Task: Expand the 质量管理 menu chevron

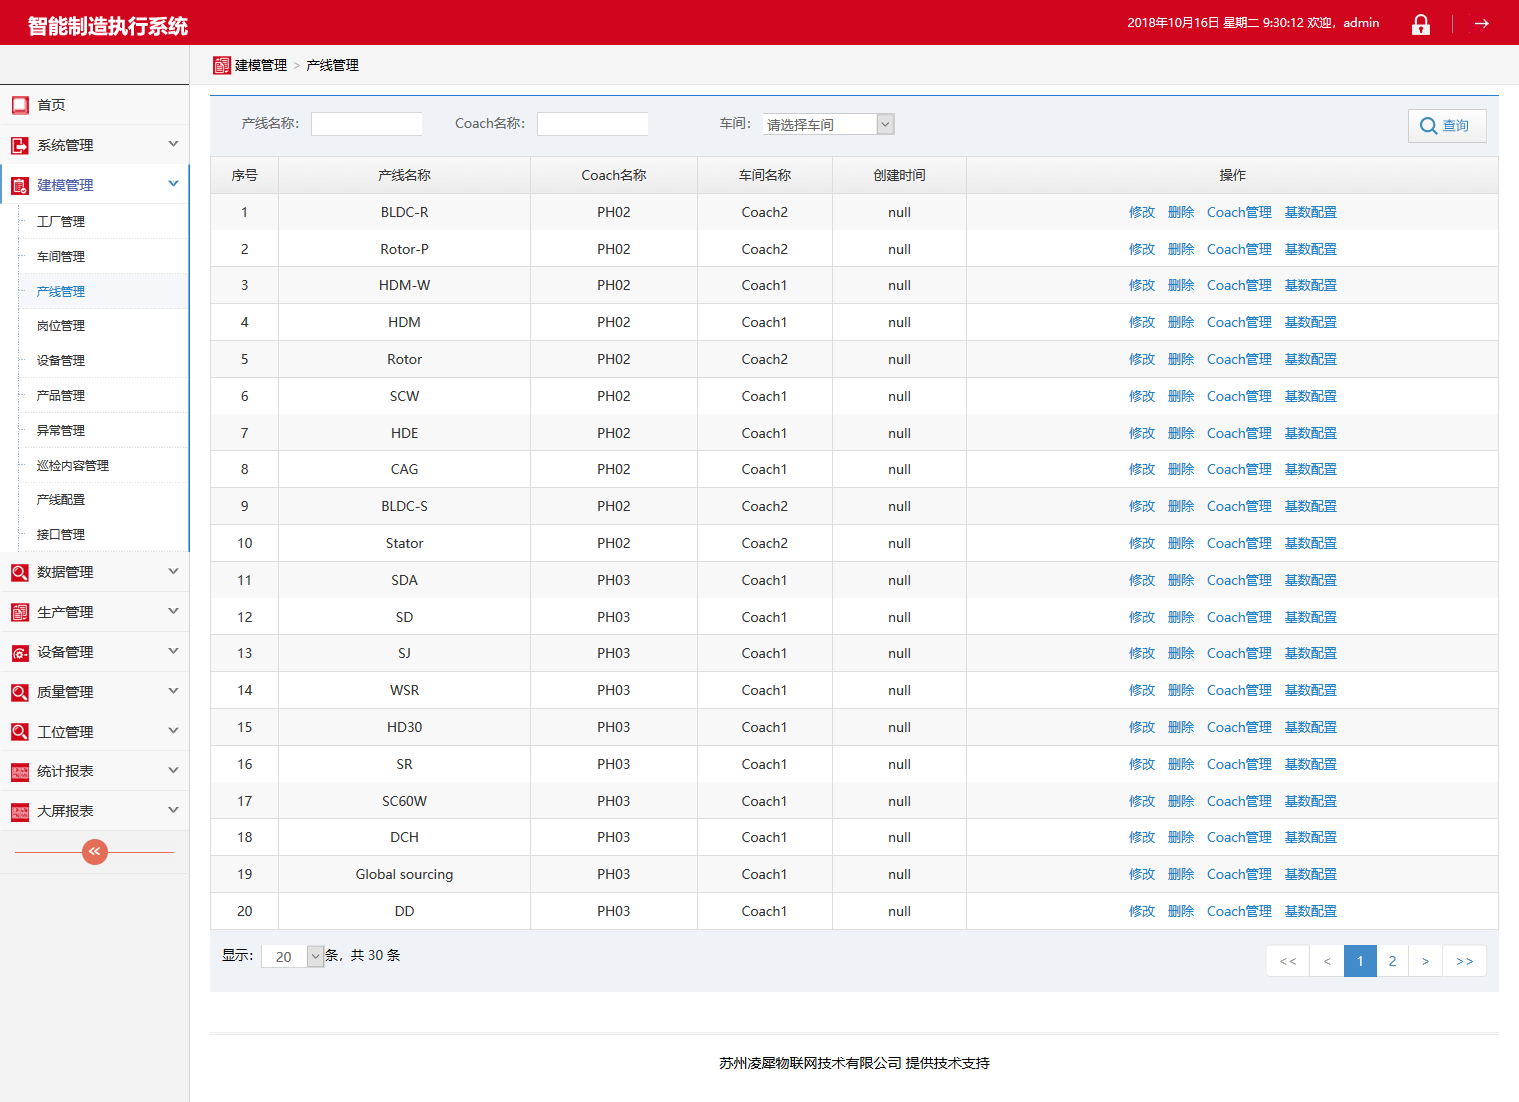Action: 173,691
